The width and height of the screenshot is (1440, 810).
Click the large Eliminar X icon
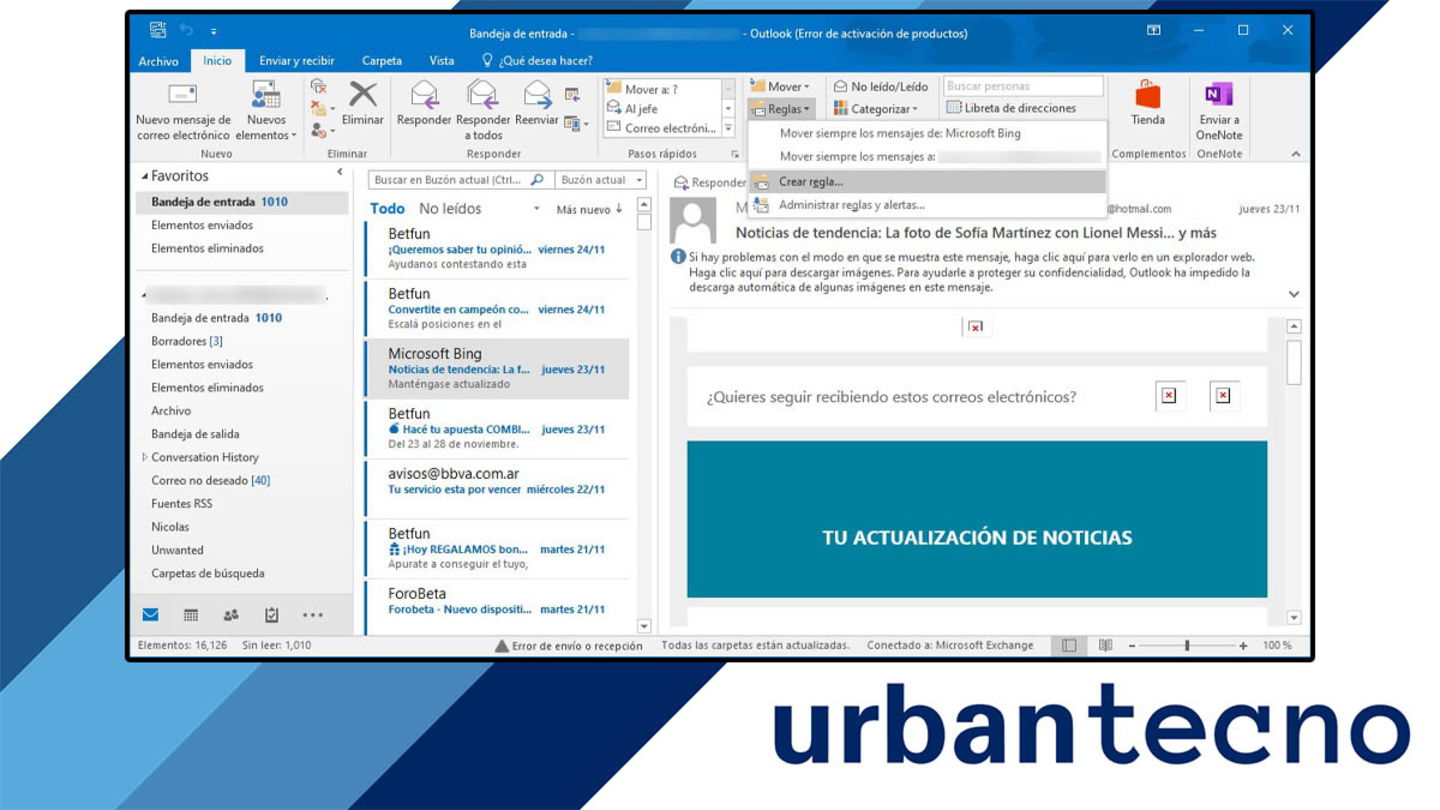362,94
